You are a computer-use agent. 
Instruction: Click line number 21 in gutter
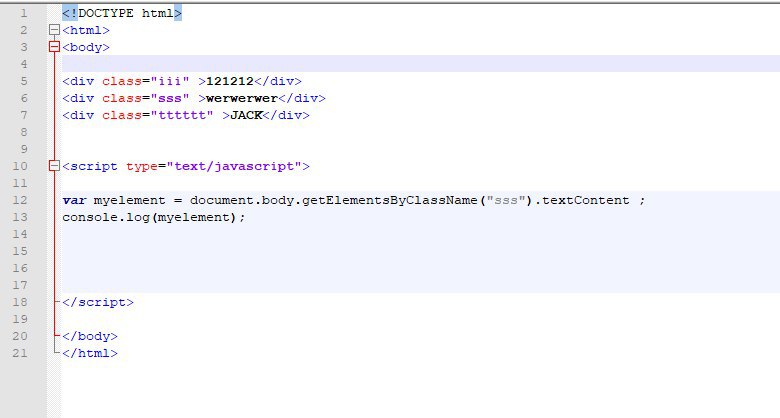pyautogui.click(x=20, y=353)
